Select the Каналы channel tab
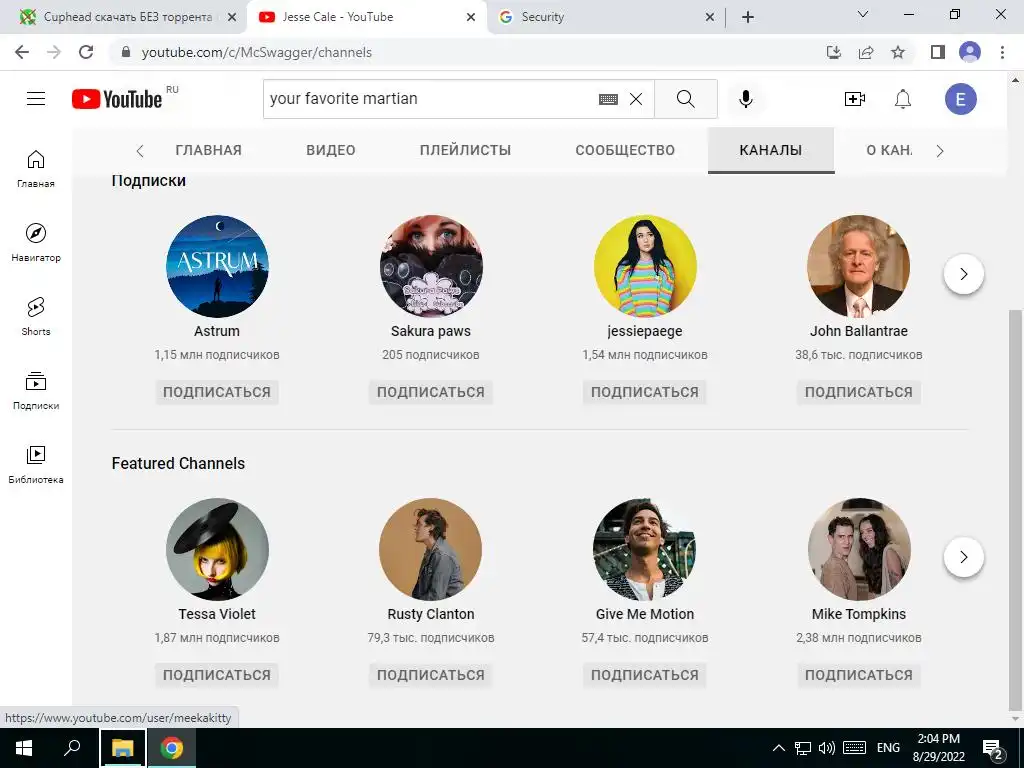1024x768 pixels. pyautogui.click(x=771, y=150)
